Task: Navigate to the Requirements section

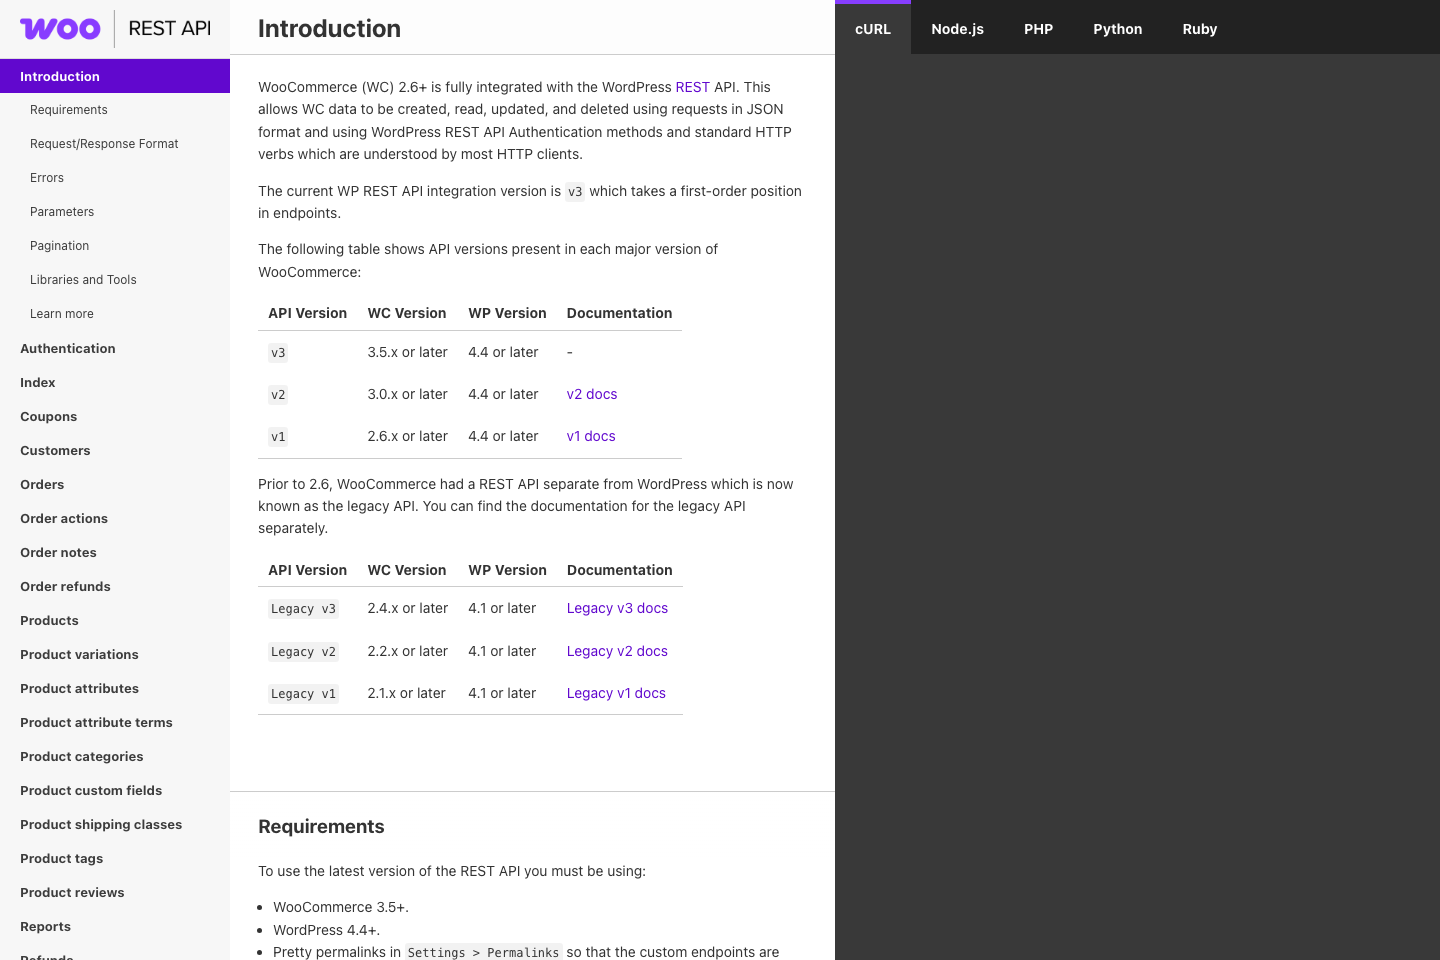Action: (x=68, y=109)
